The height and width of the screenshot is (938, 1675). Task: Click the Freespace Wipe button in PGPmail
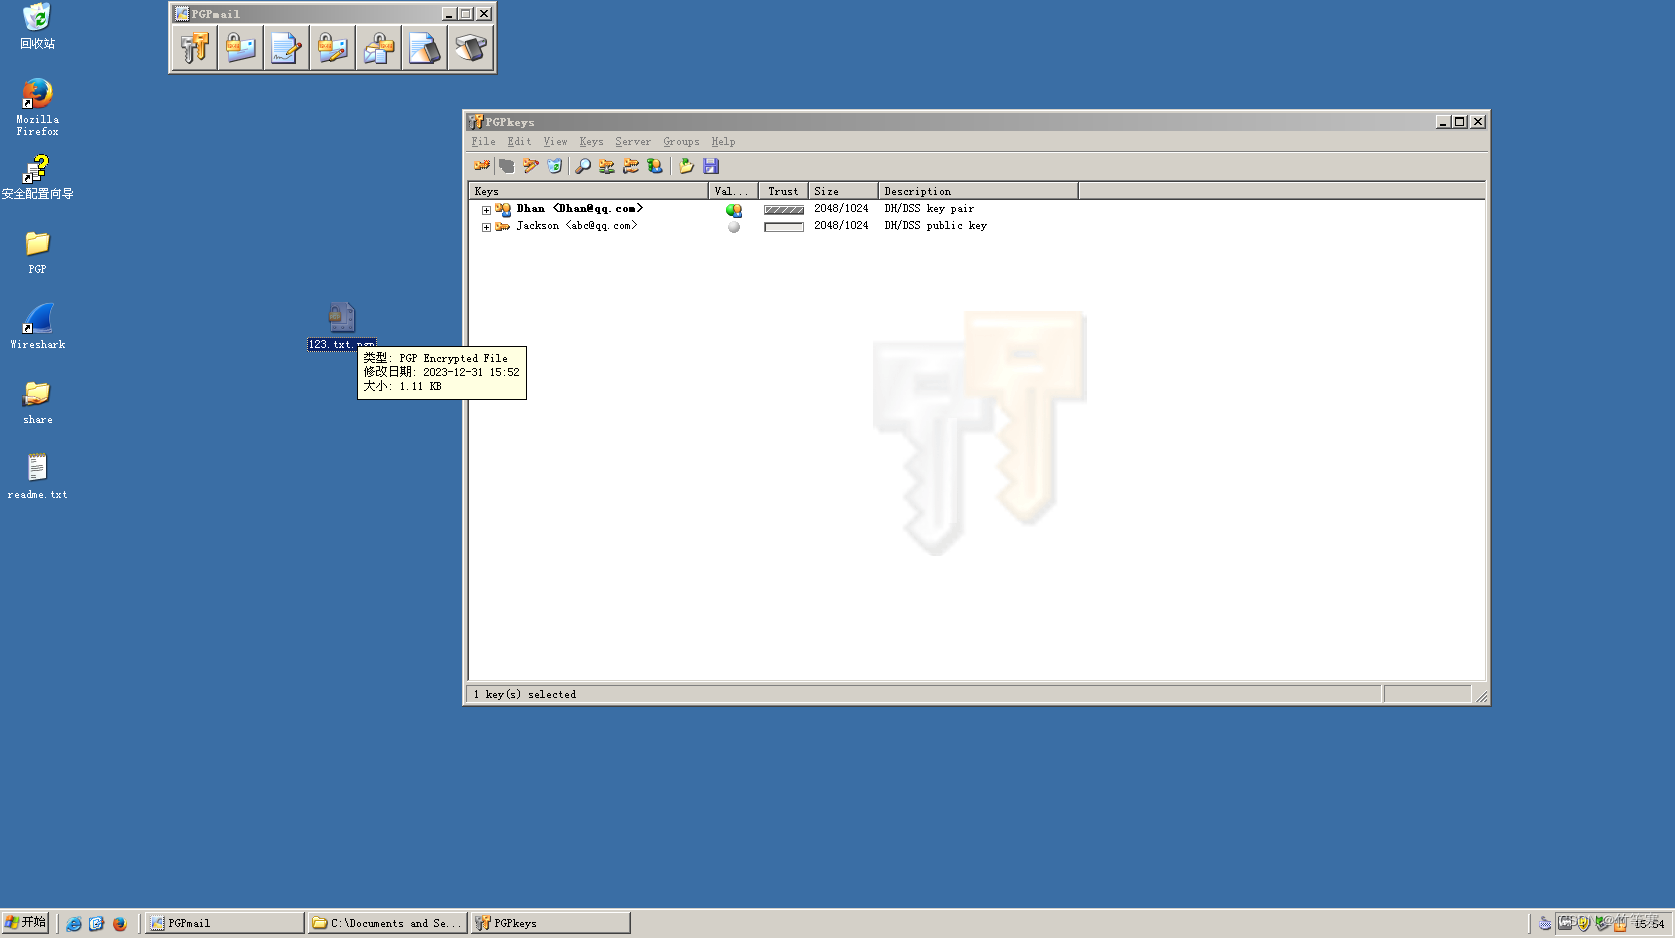(x=470, y=48)
